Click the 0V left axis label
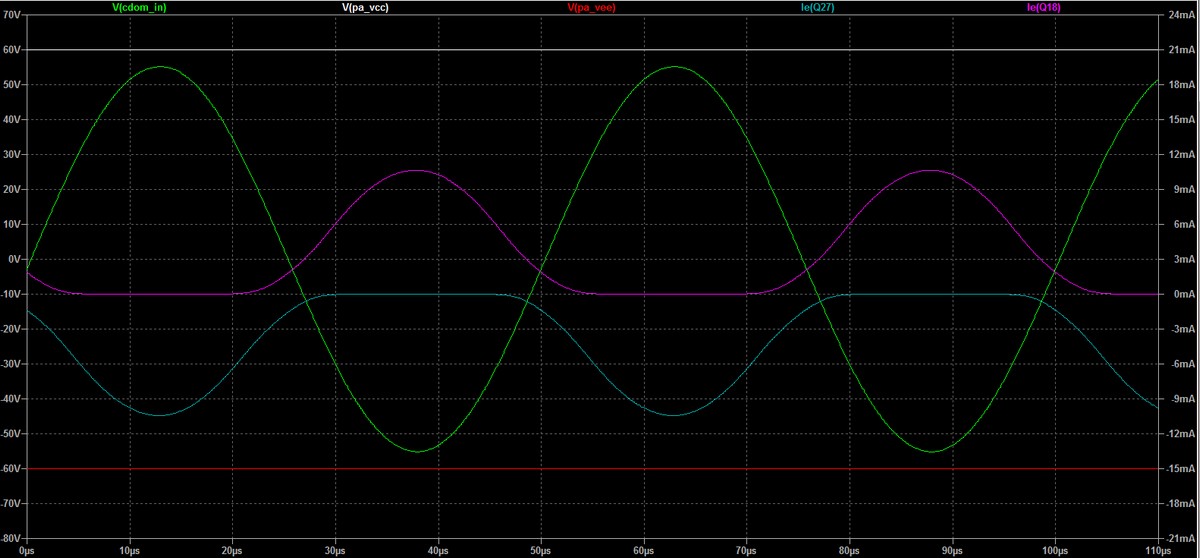This screenshot has width=1200, height=558. [x=16, y=259]
